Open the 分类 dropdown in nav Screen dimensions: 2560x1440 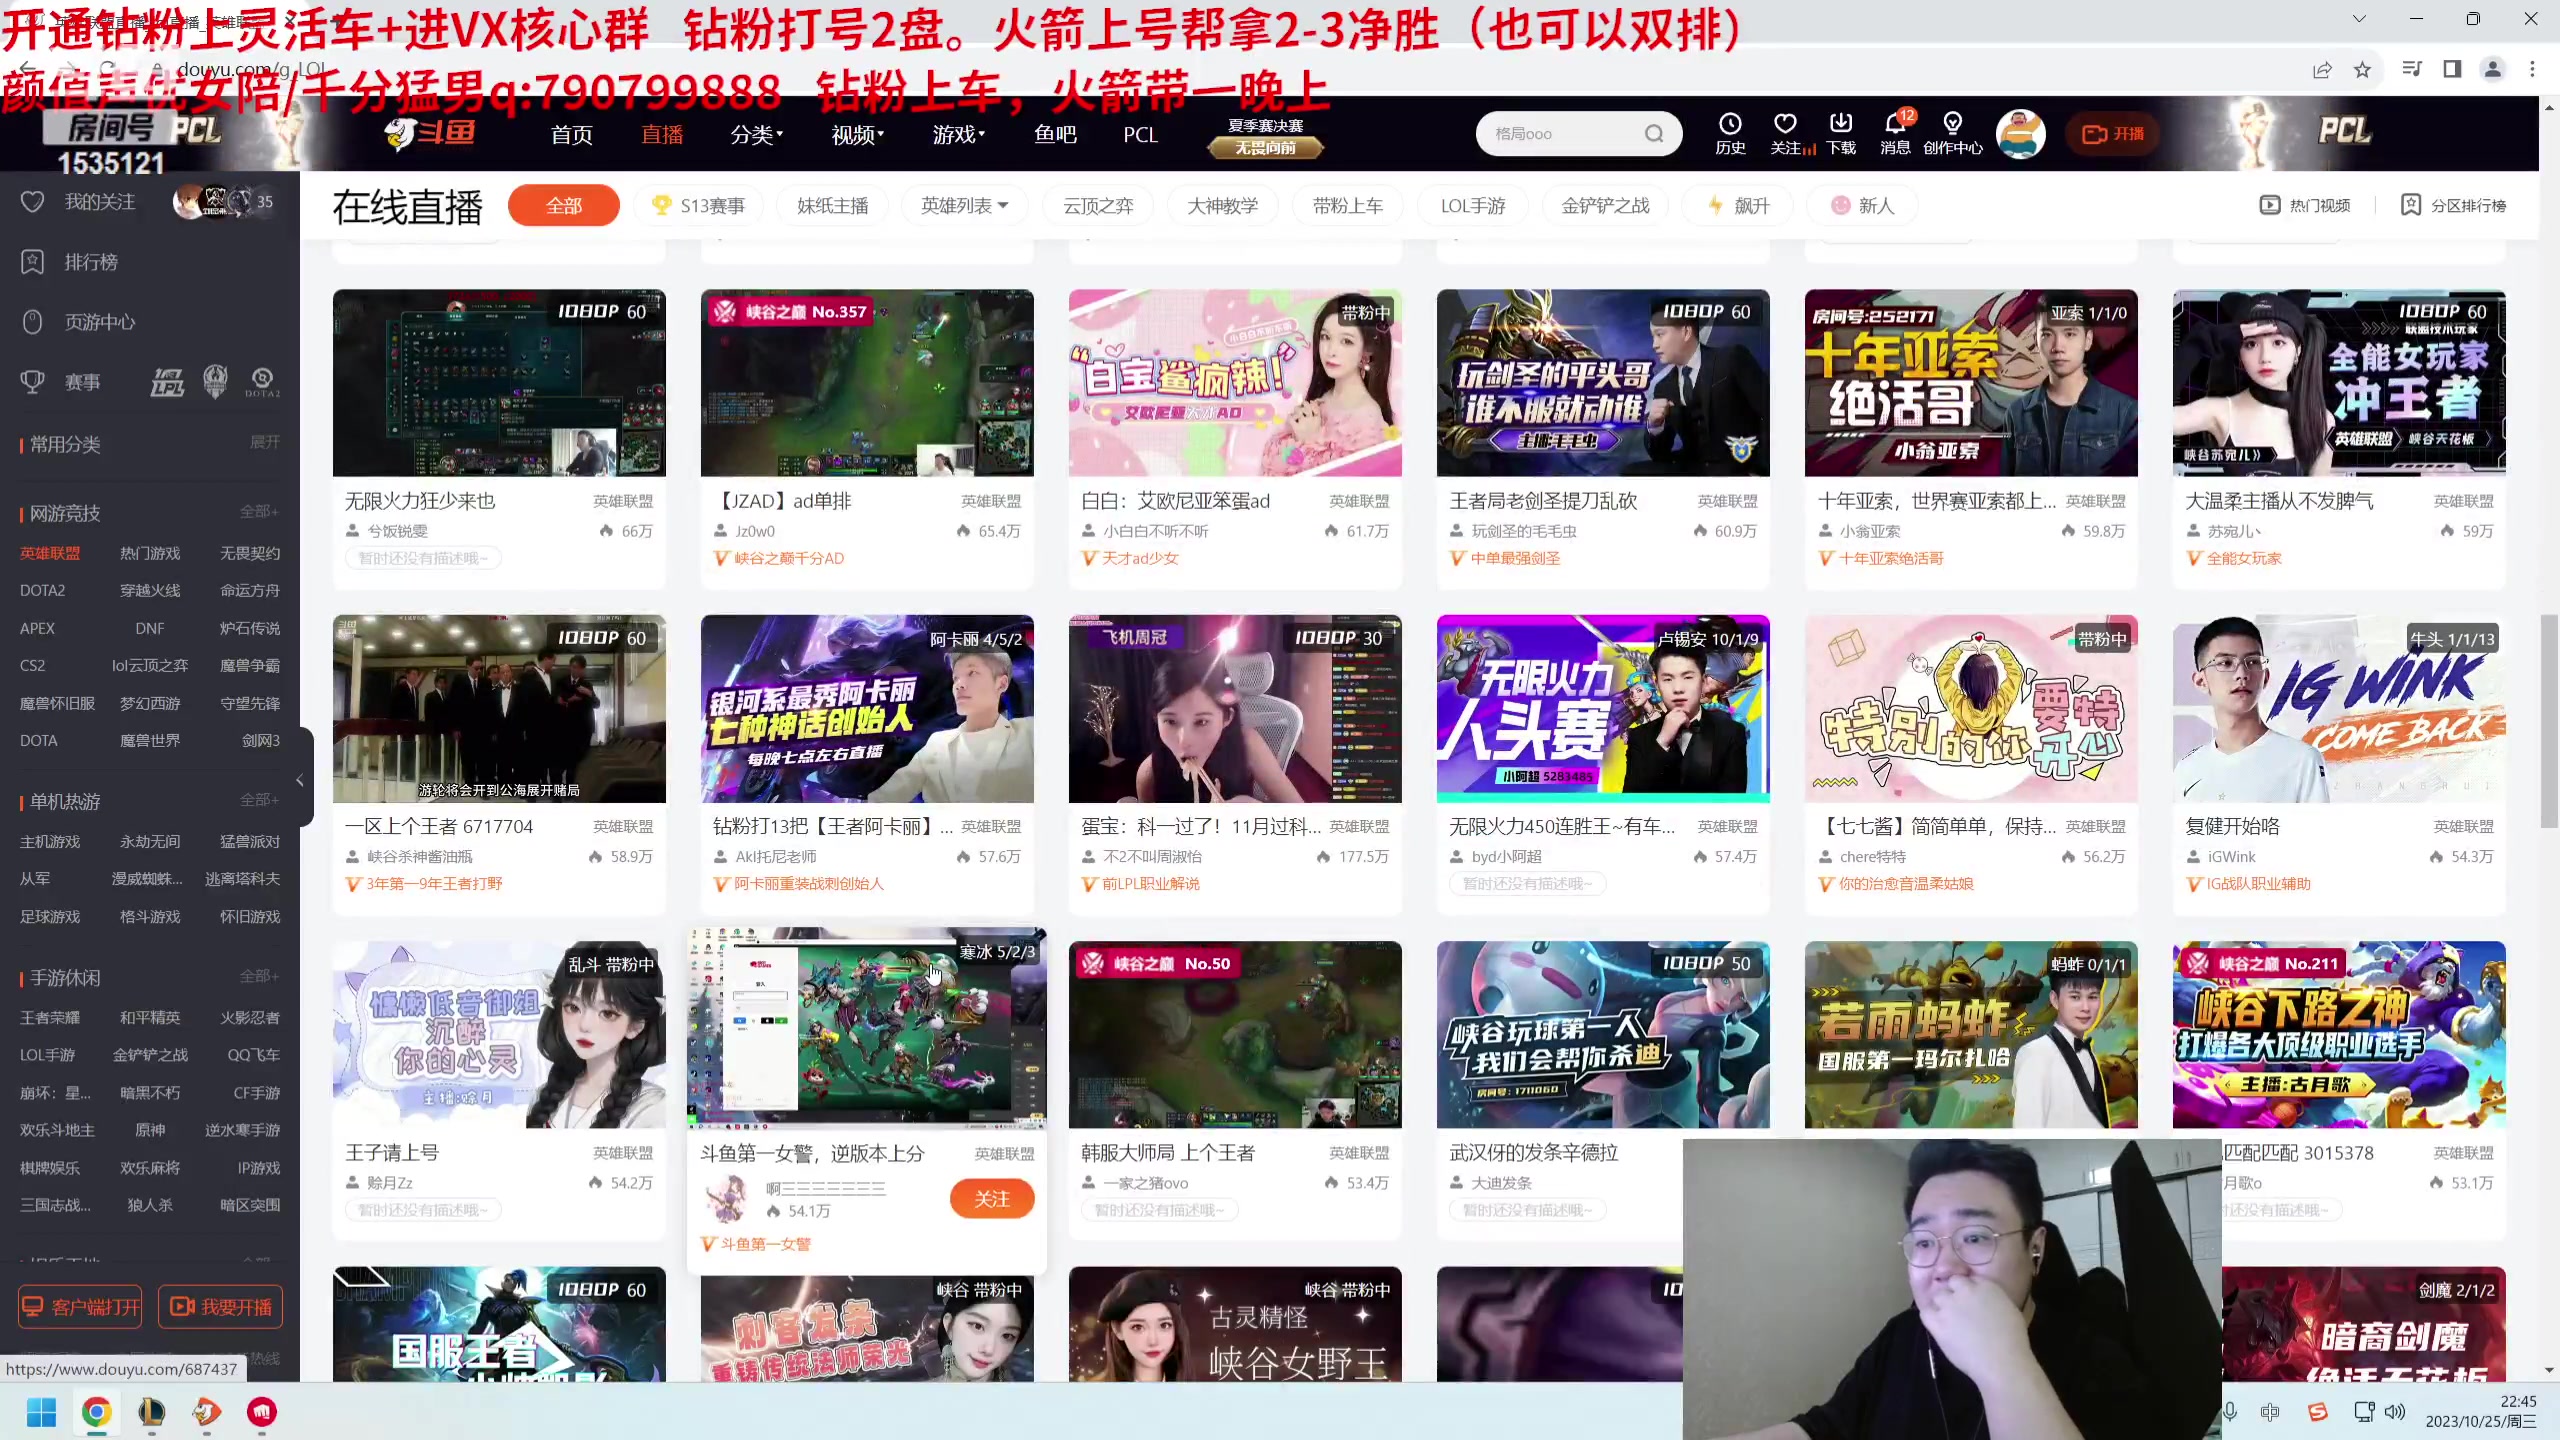[757, 134]
